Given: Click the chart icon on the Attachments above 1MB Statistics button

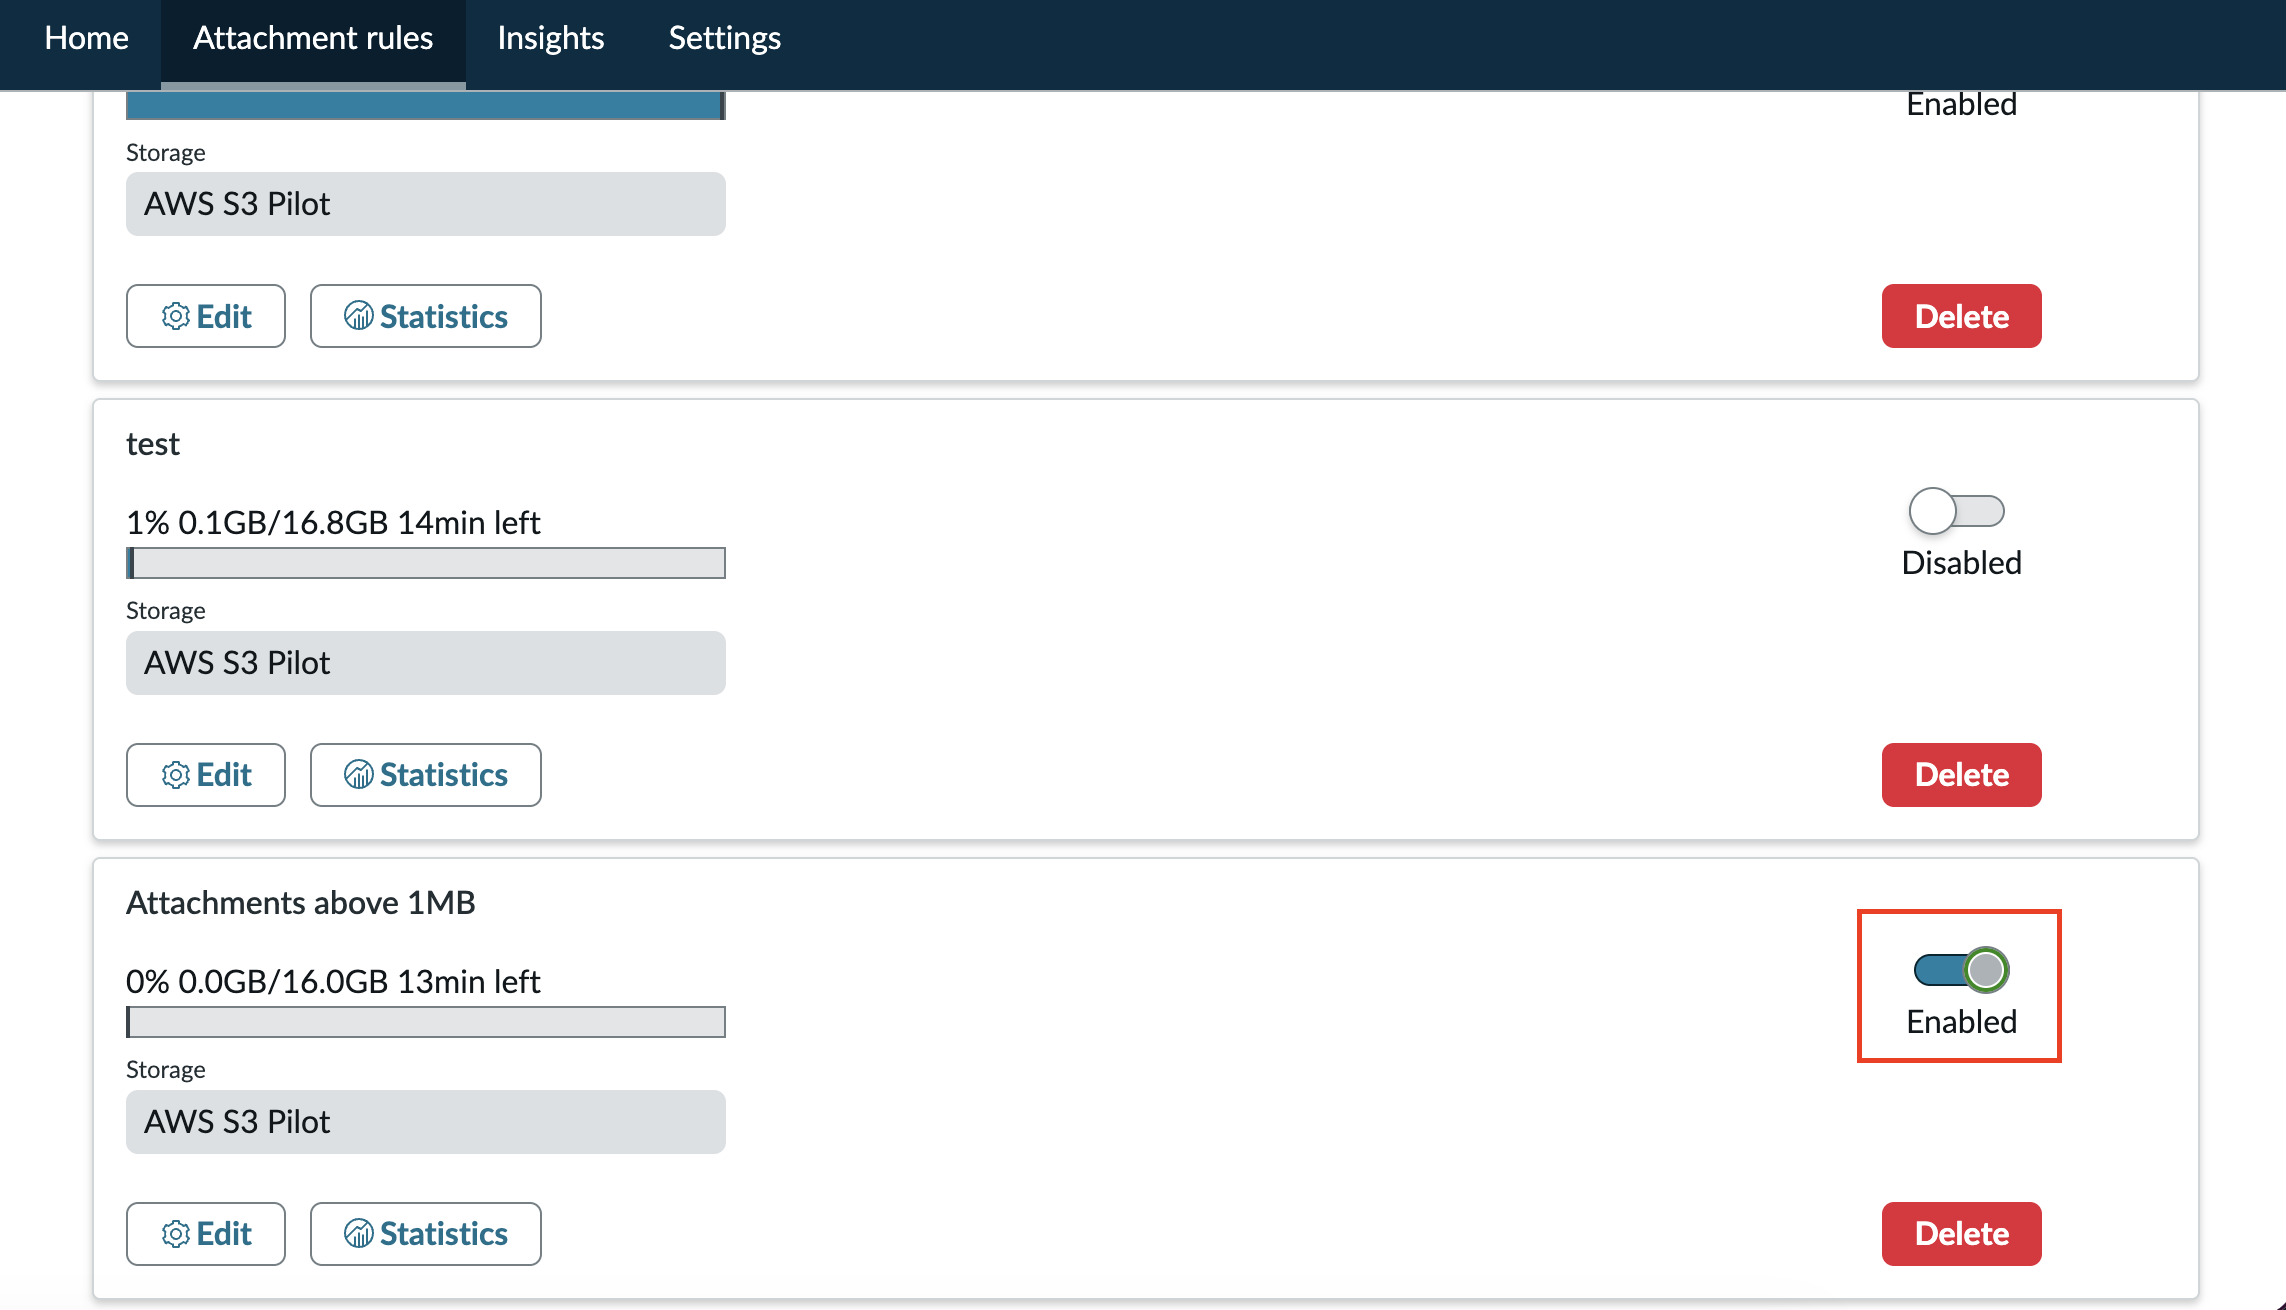Looking at the screenshot, I should point(358,1234).
